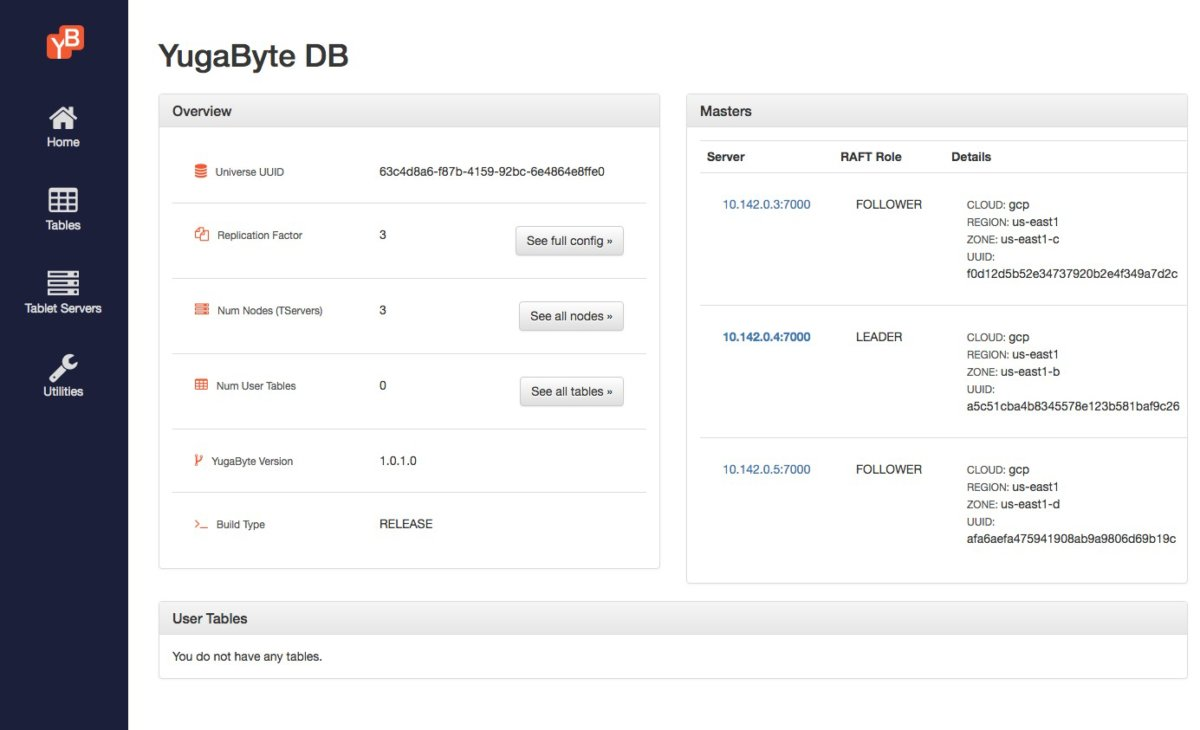This screenshot has width=1200, height=730.
Task: Click the YugaByte DB page heading
Action: coord(253,56)
